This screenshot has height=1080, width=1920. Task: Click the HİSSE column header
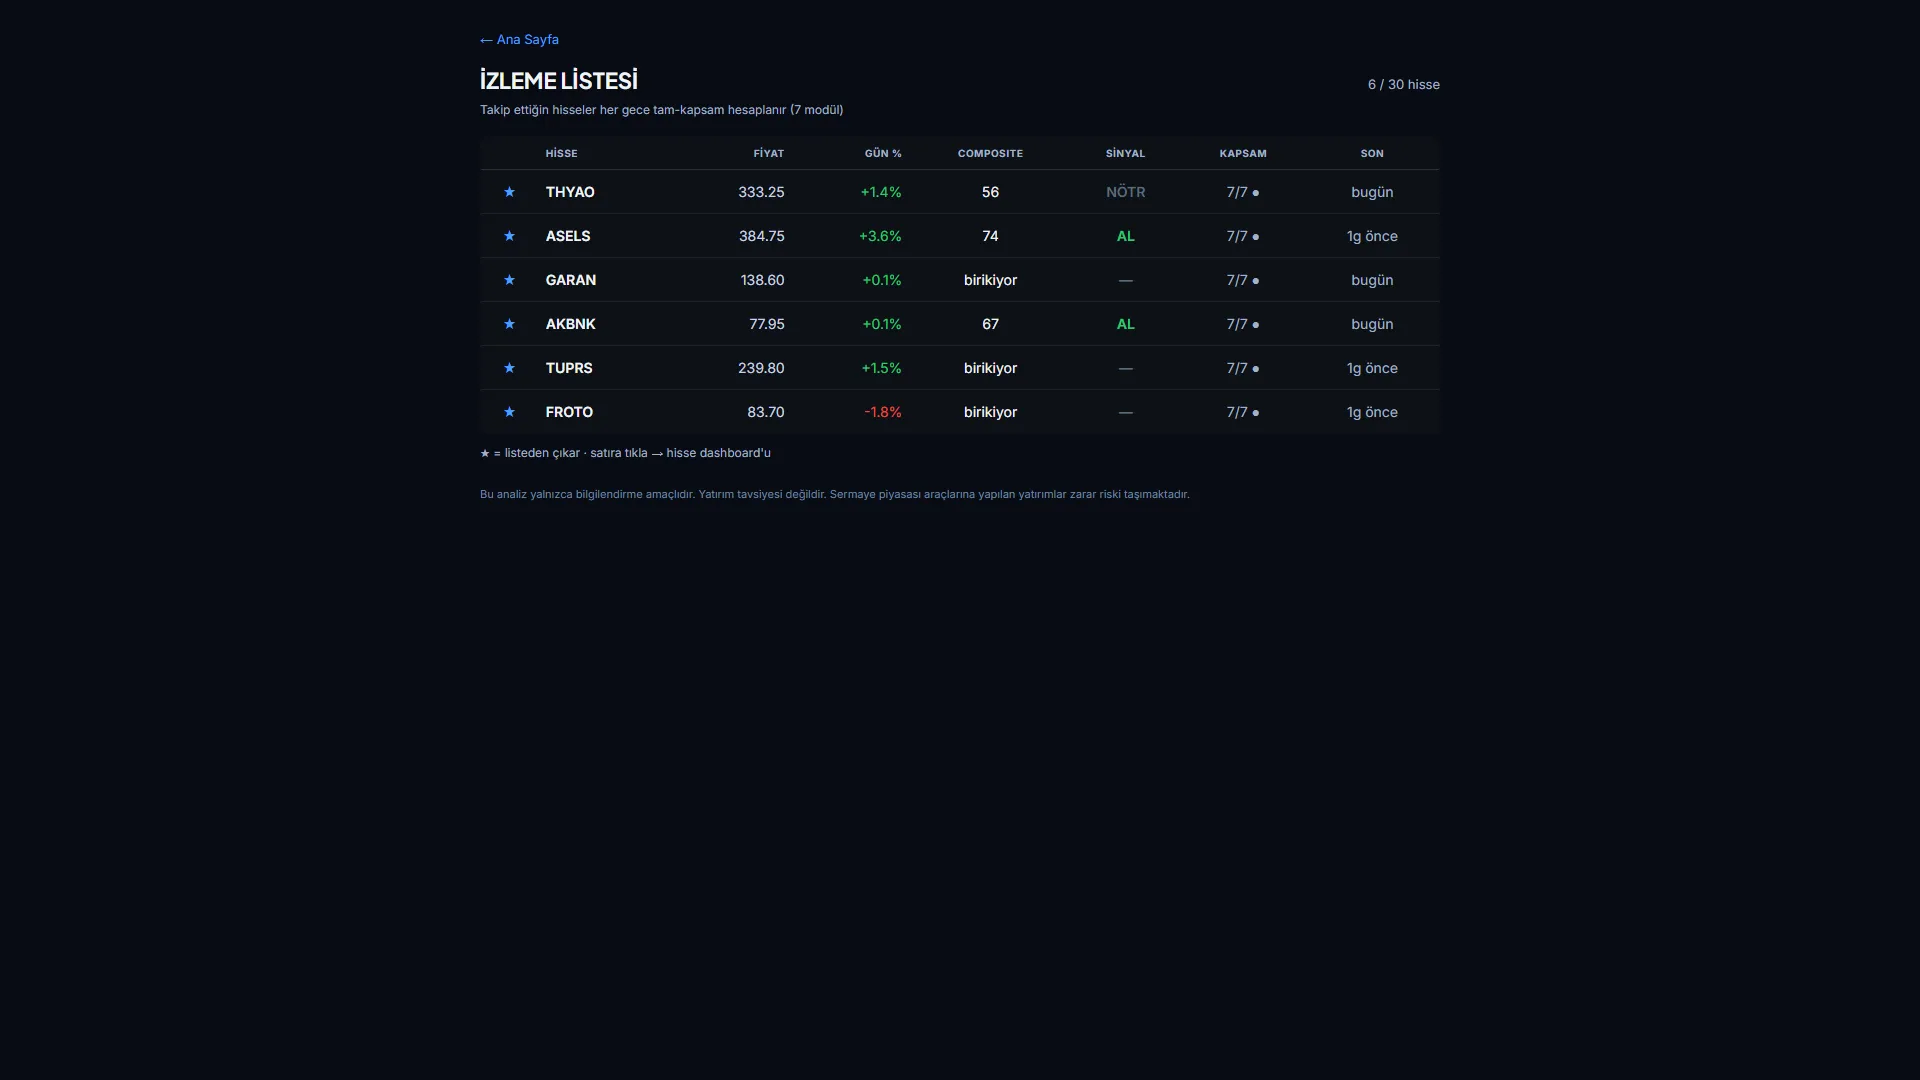(562, 154)
